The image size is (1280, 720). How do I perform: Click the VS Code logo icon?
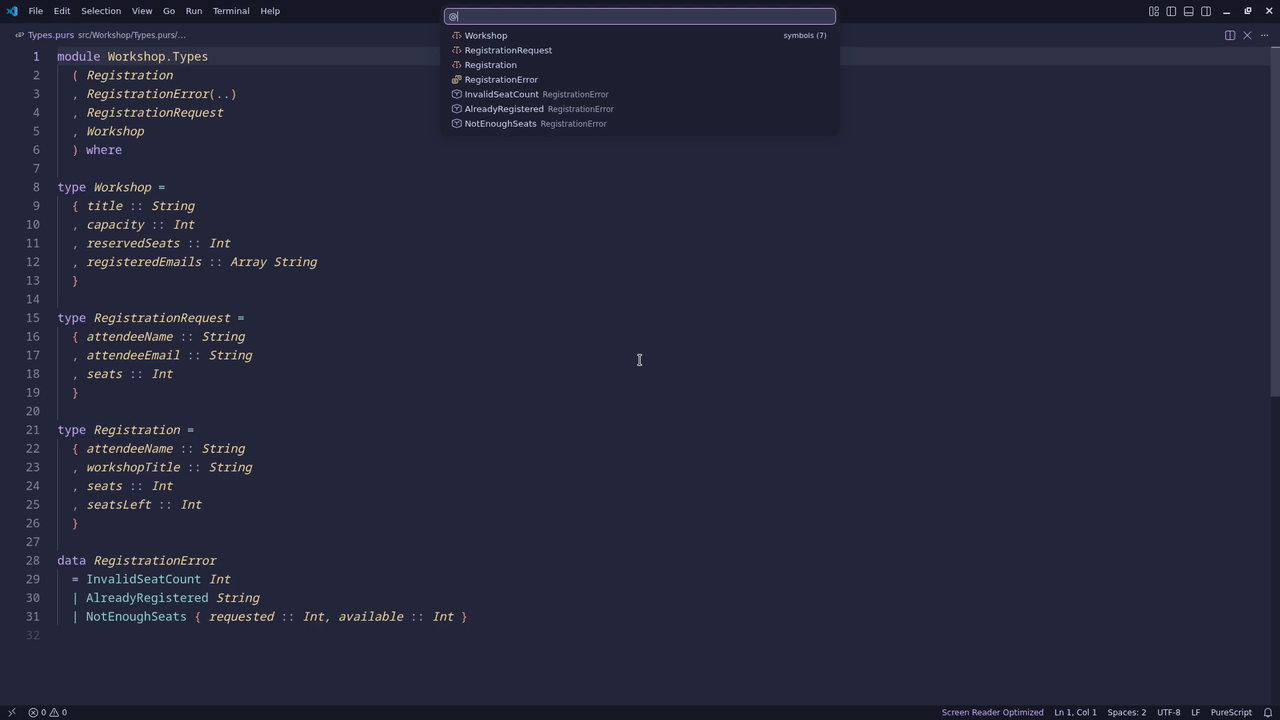point(12,11)
